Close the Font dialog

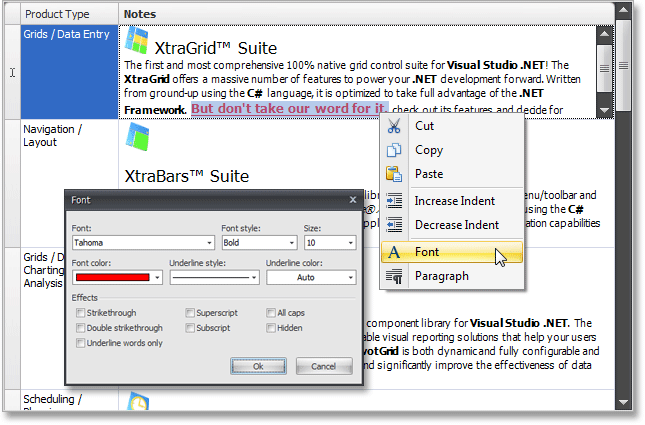click(353, 200)
